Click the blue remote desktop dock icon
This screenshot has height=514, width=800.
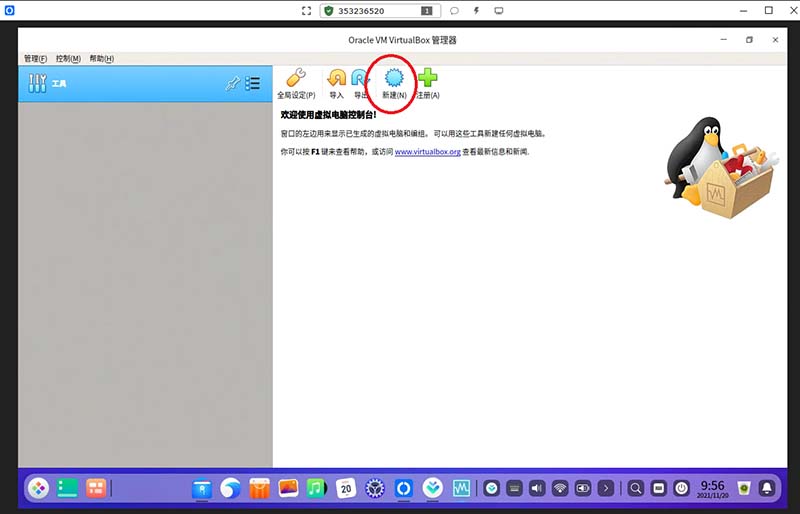[x=404, y=488]
